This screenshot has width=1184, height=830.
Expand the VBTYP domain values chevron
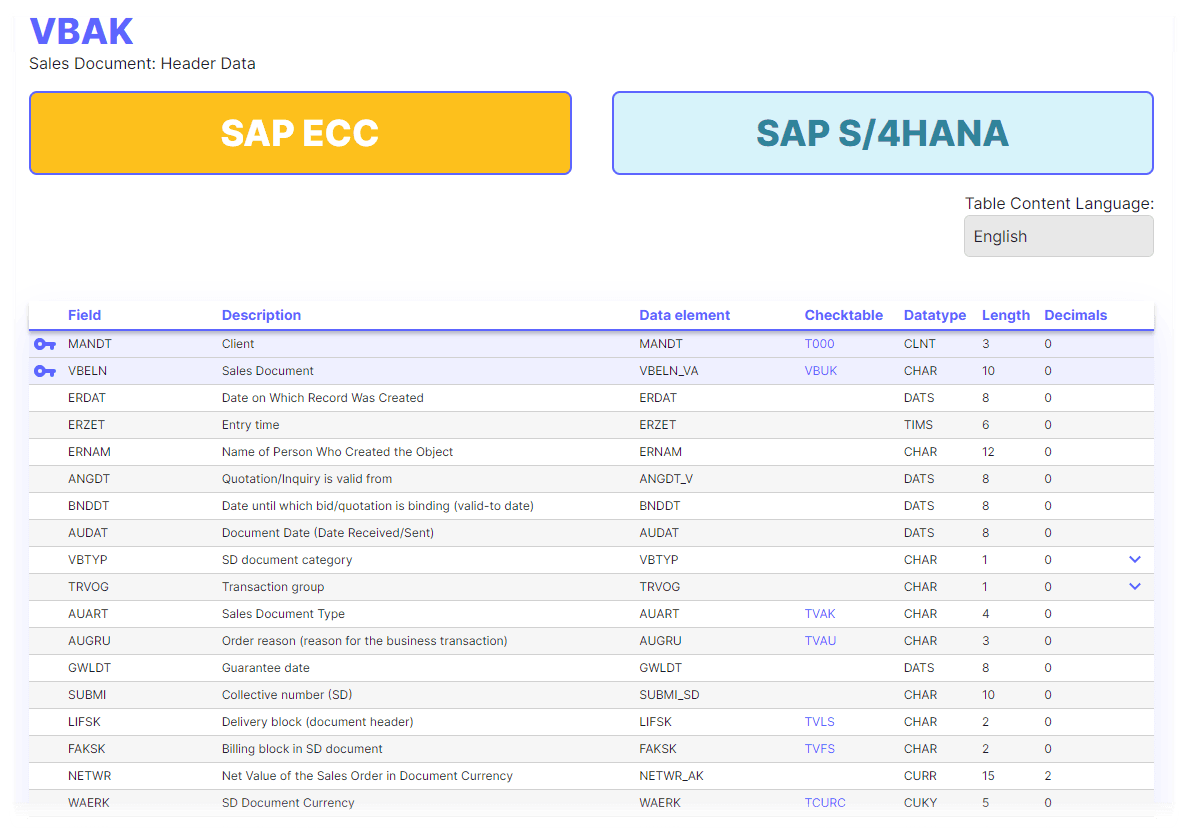[1134, 559]
